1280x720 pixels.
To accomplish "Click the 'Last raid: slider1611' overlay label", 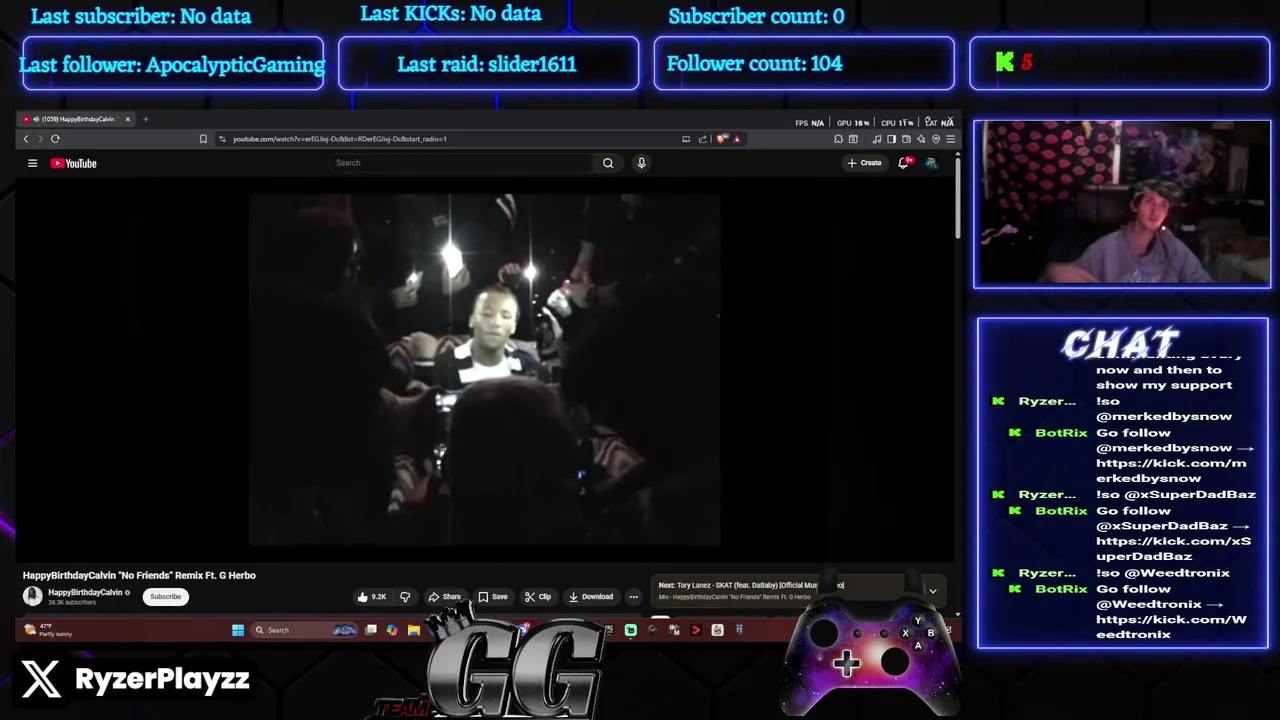I will click(x=487, y=64).
